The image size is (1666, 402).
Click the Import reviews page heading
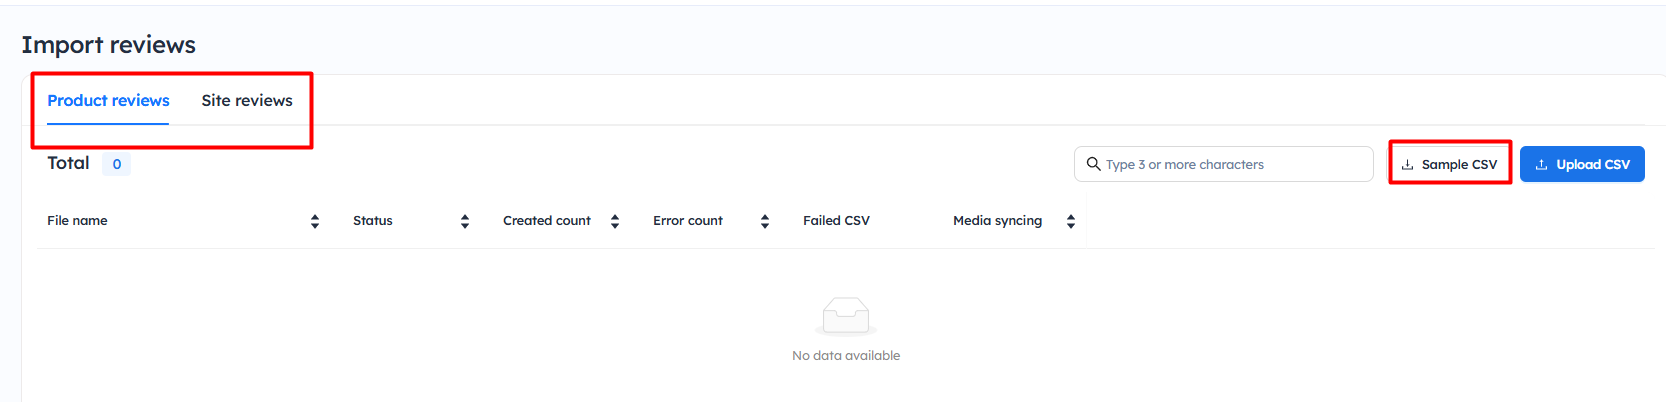coord(109,45)
